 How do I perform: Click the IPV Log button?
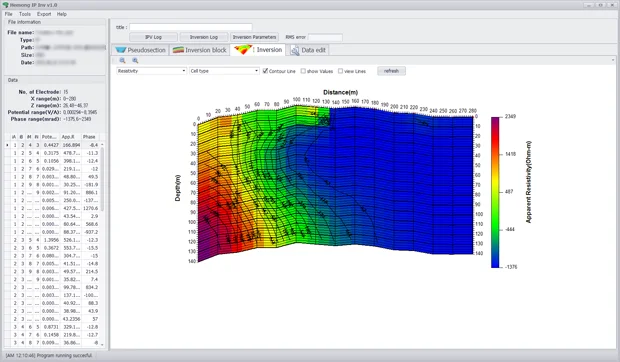[x=153, y=37]
